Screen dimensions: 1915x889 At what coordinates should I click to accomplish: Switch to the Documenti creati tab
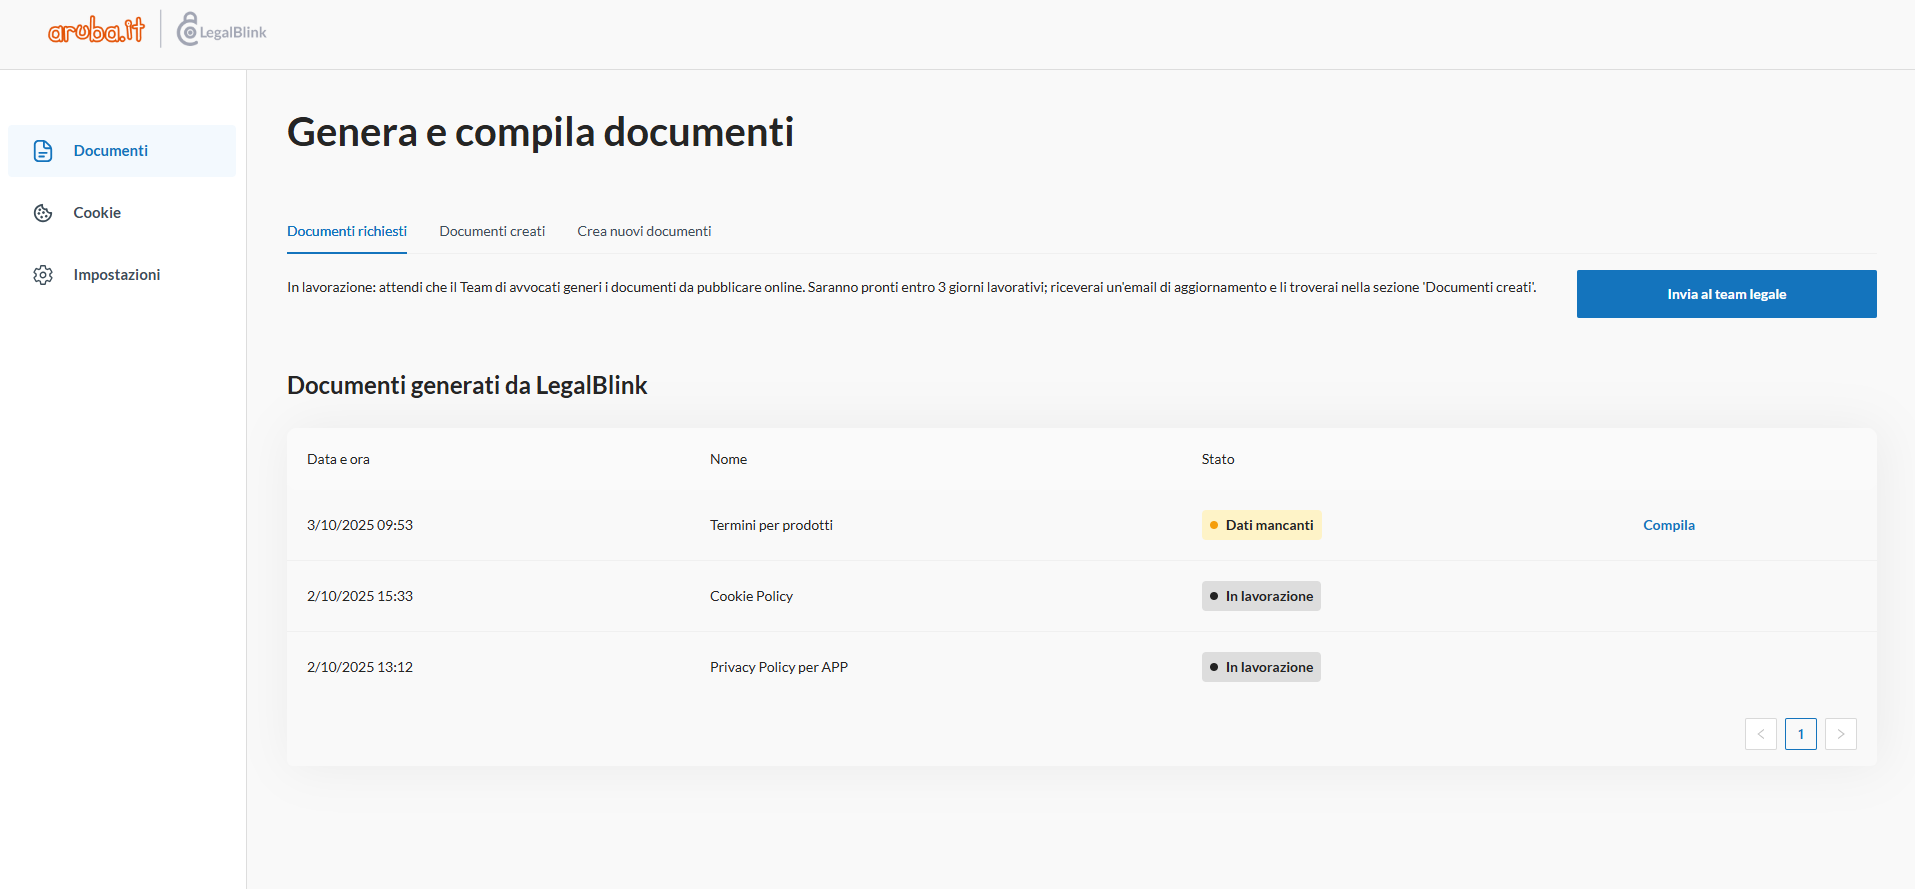[x=492, y=231]
